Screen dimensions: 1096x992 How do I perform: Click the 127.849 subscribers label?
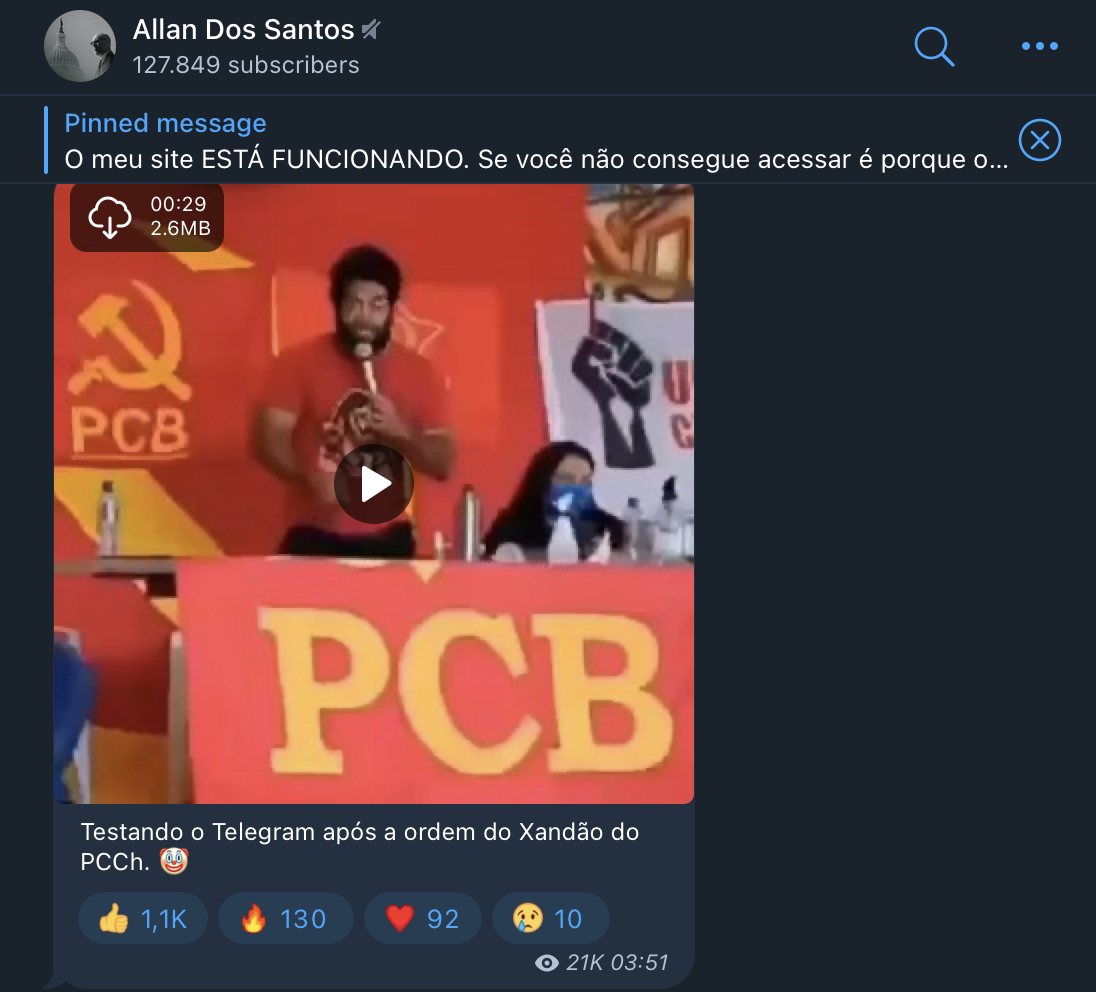[x=246, y=65]
